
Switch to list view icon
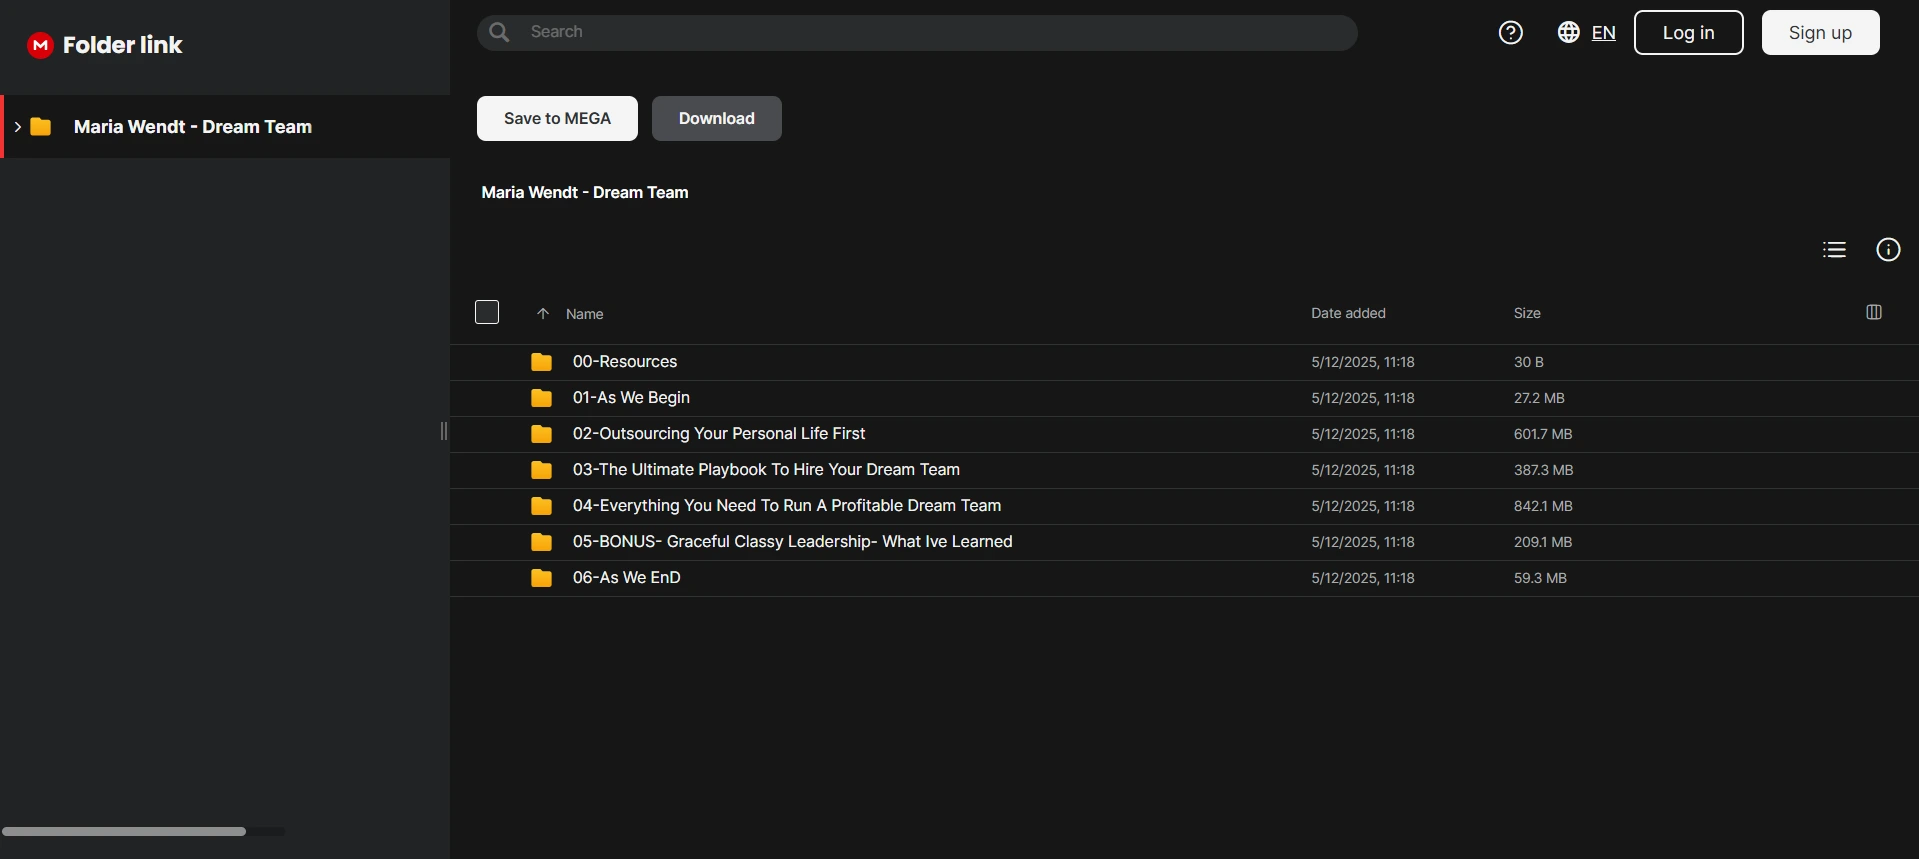1834,250
